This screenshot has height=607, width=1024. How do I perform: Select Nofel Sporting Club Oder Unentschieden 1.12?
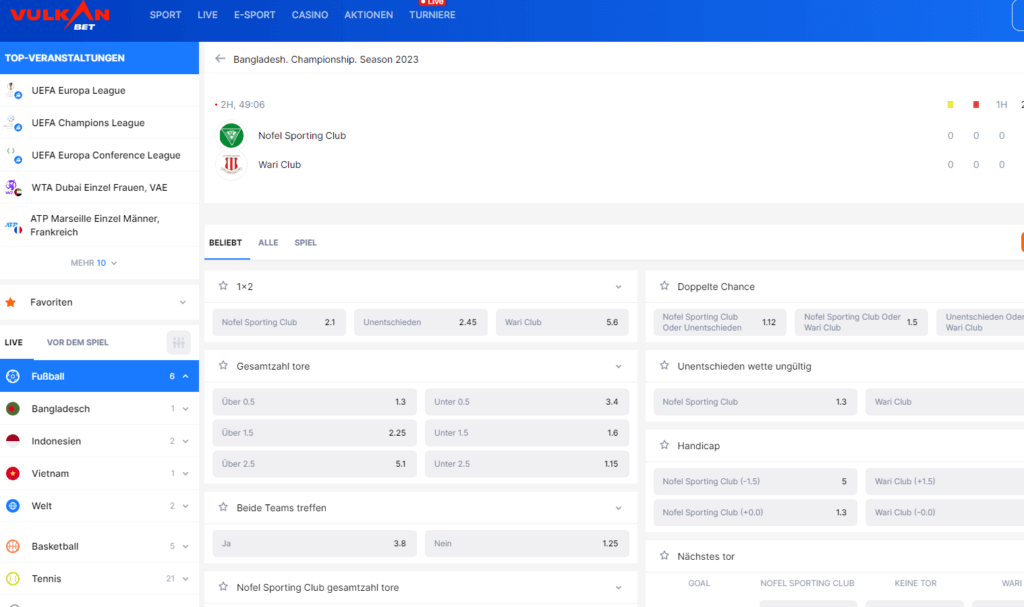point(720,322)
